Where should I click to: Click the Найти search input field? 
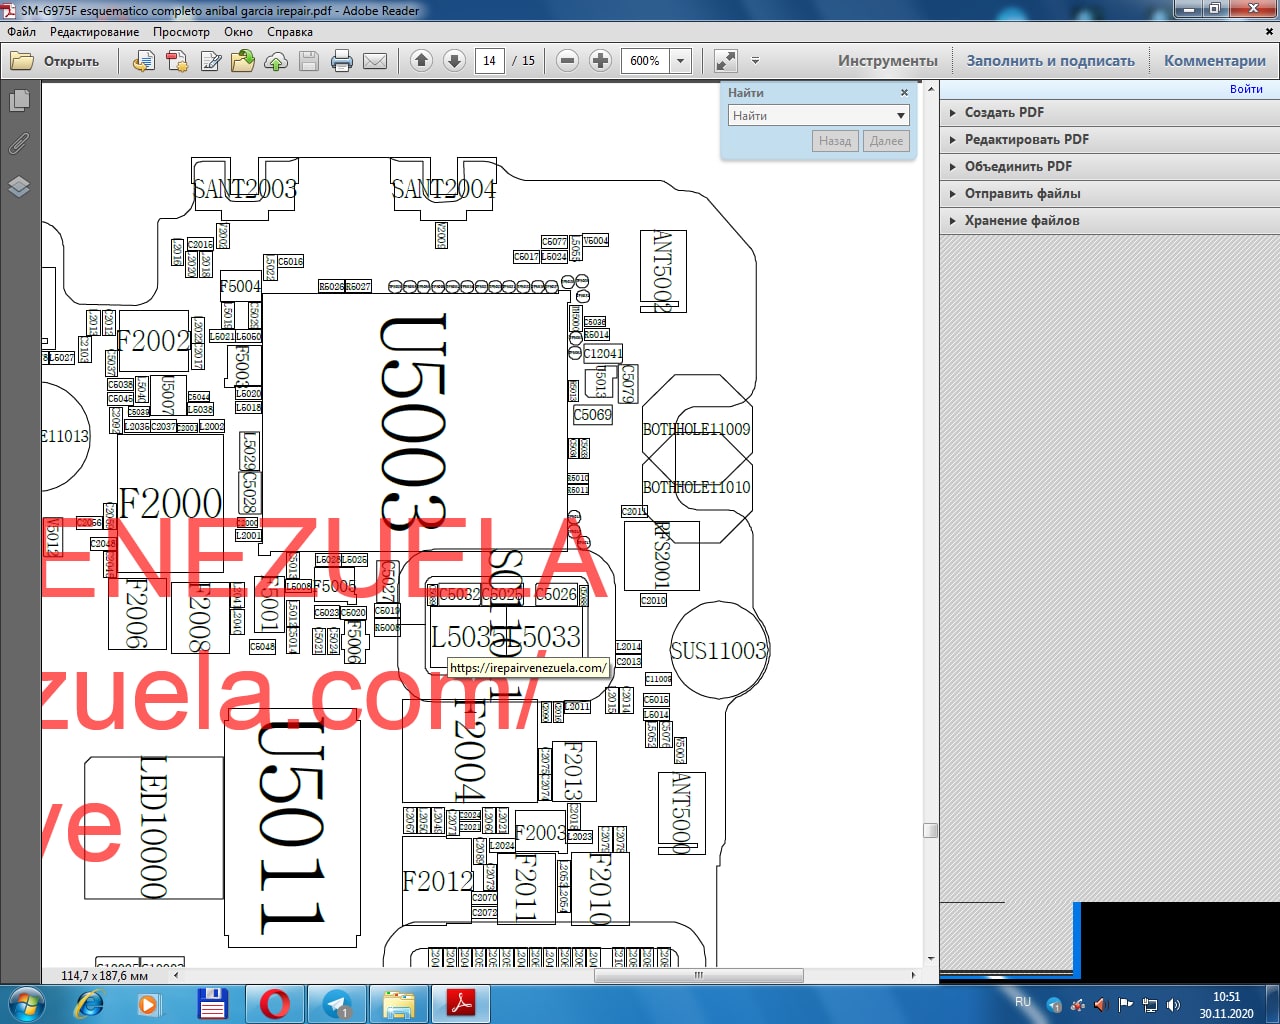click(810, 116)
